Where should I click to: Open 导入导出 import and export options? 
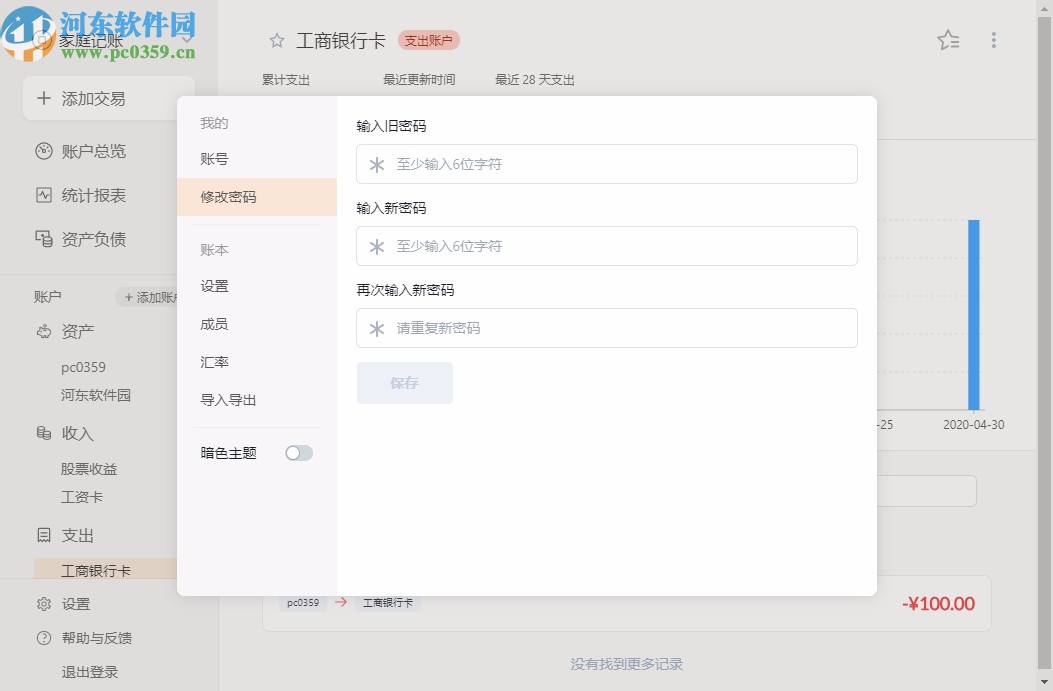[226, 400]
